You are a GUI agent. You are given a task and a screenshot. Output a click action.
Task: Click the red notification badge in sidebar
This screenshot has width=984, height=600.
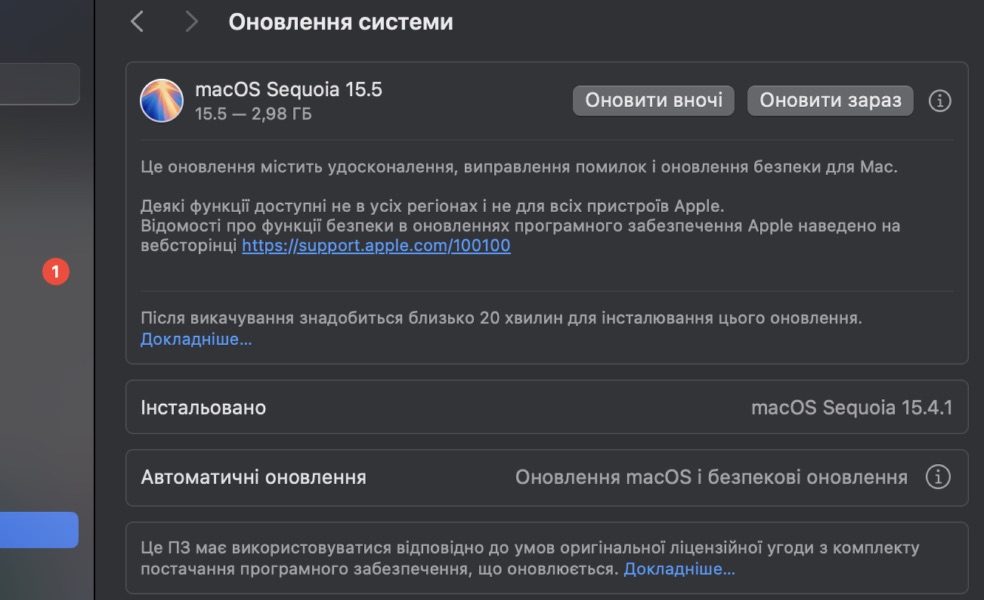tap(56, 272)
